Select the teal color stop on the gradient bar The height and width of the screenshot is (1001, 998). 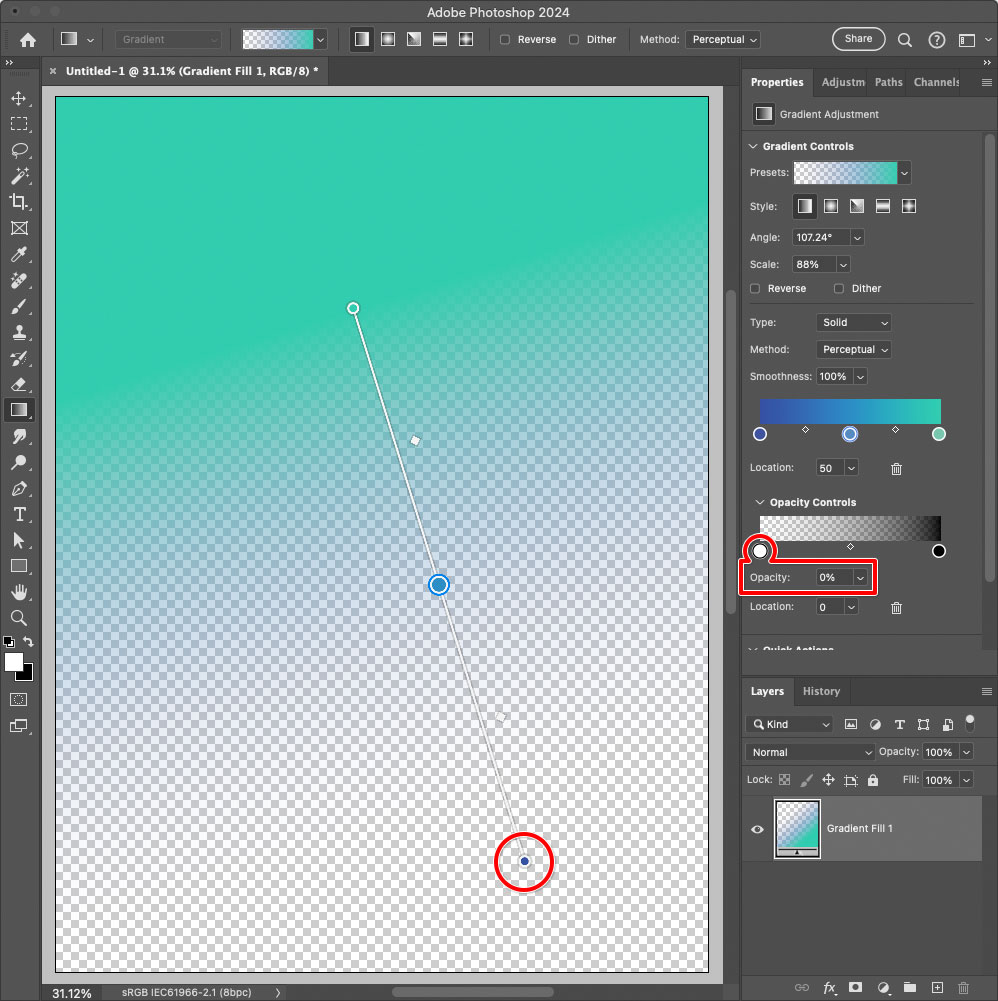(938, 434)
